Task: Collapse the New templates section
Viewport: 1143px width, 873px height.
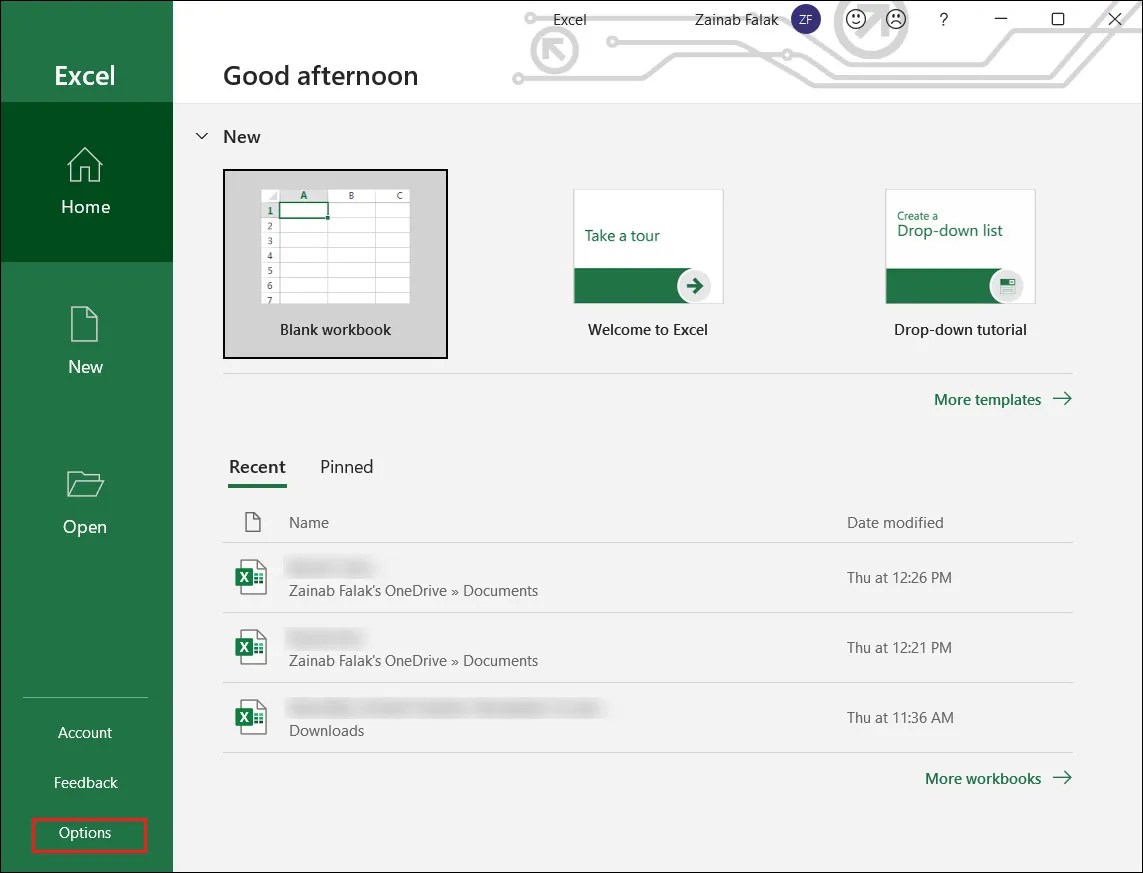Action: click(x=202, y=136)
